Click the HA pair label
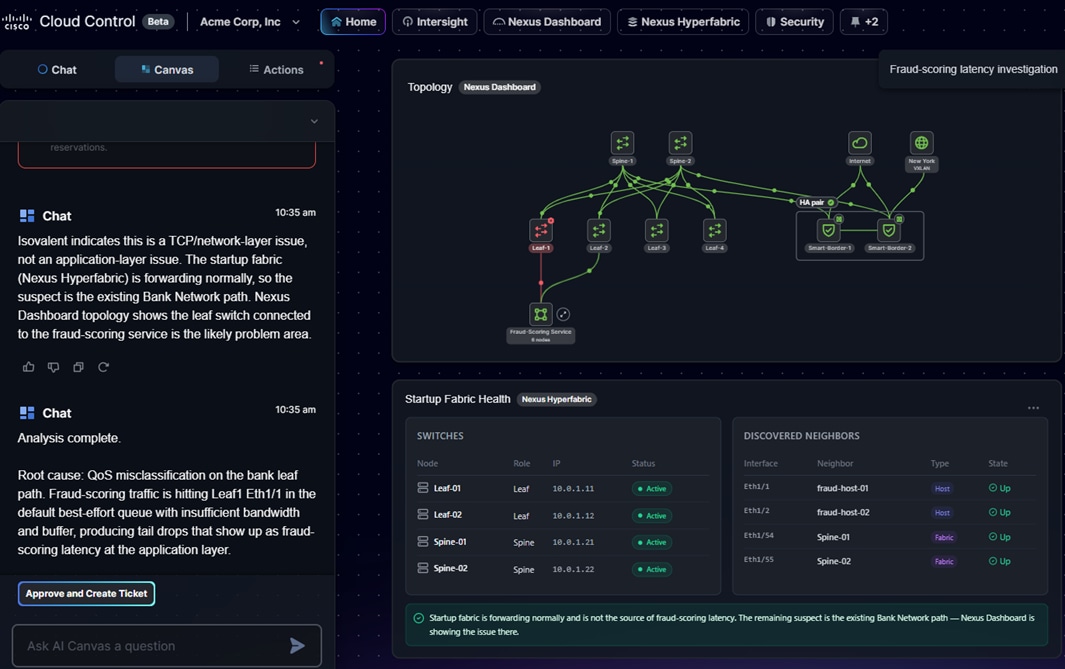Viewport: 1065px width, 669px height. [816, 202]
